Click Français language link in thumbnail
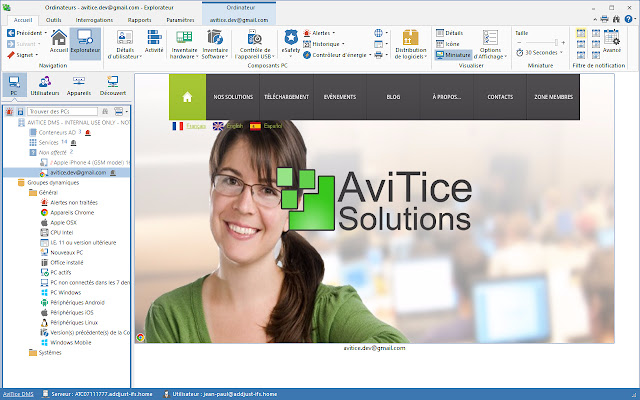This screenshot has width=640, height=400. pyautogui.click(x=196, y=126)
